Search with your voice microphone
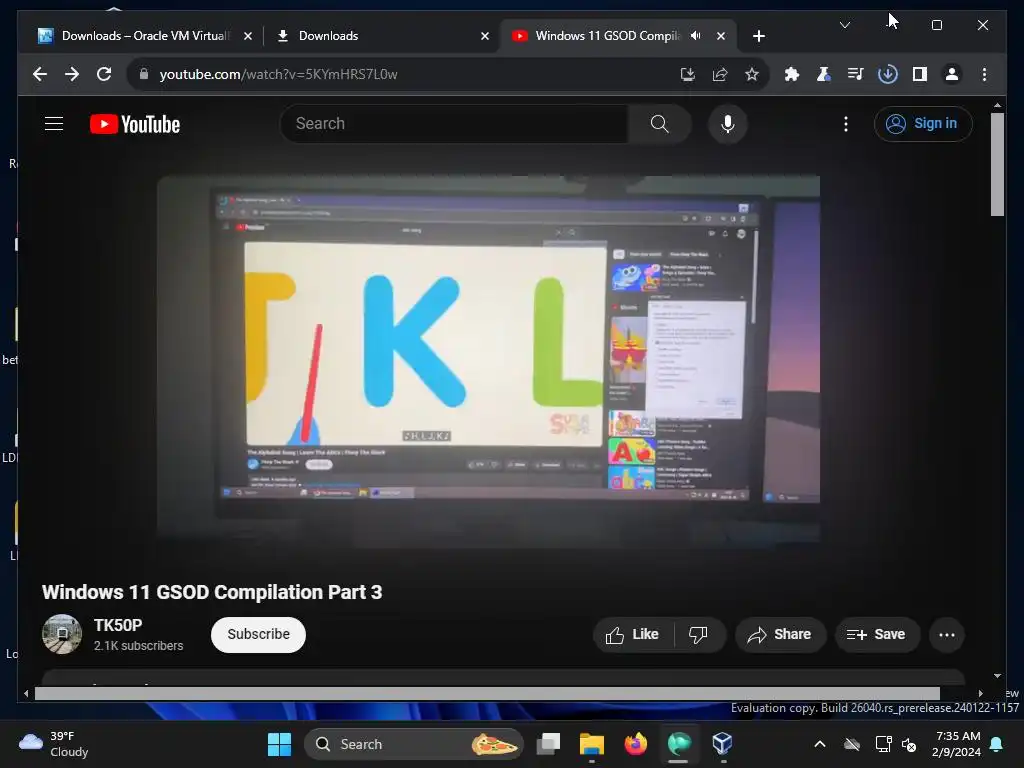 click(x=728, y=123)
